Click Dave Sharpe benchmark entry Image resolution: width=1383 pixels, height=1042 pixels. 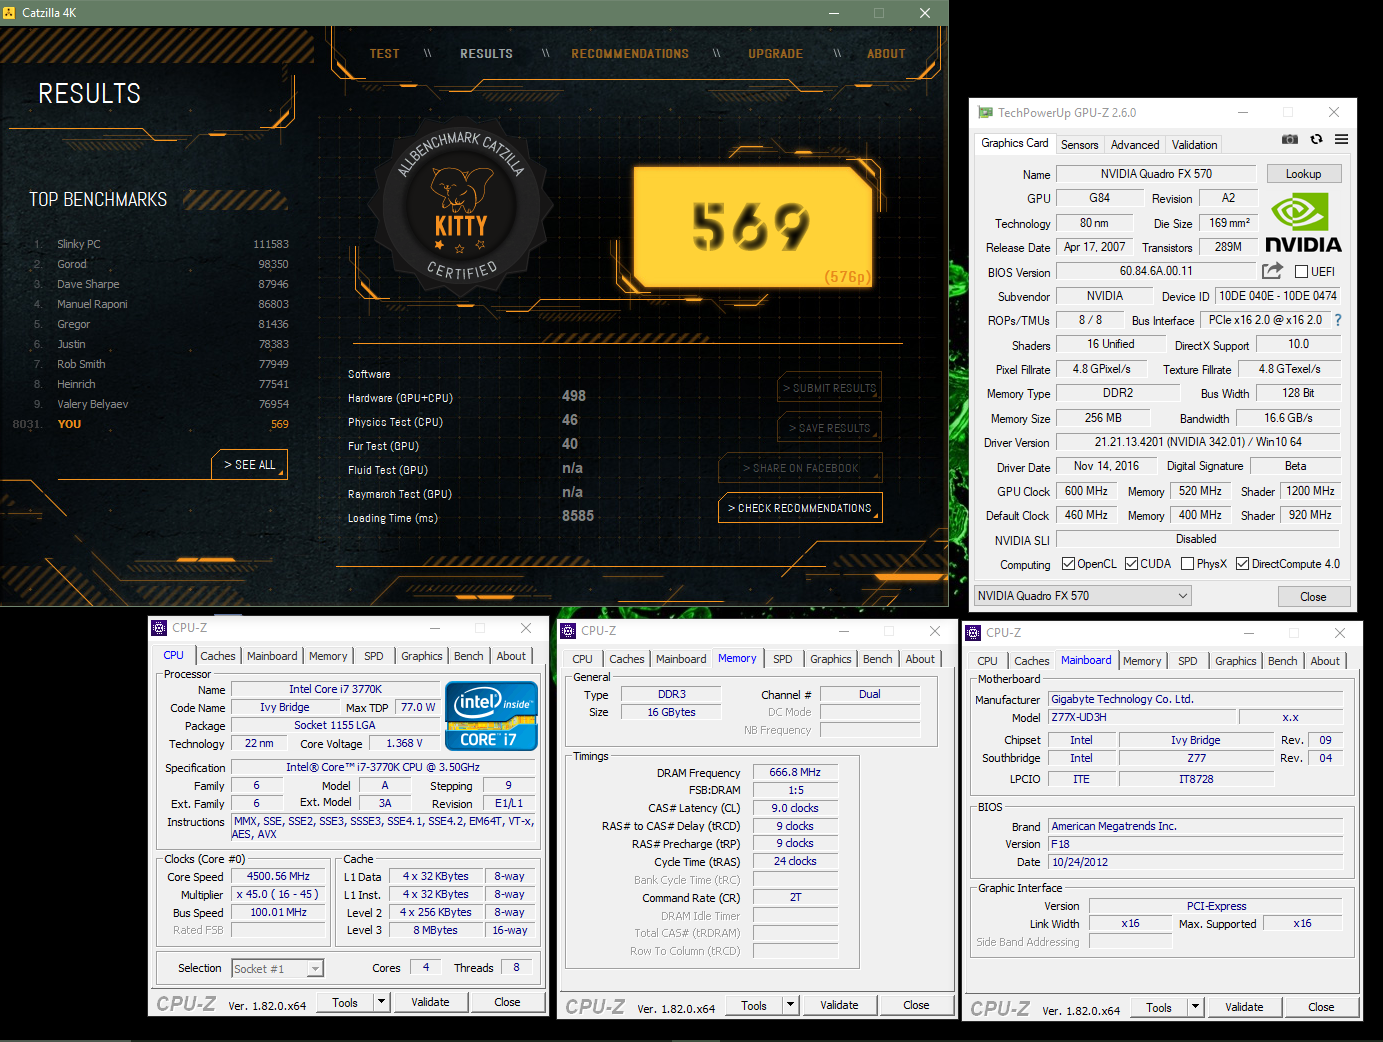(x=160, y=284)
